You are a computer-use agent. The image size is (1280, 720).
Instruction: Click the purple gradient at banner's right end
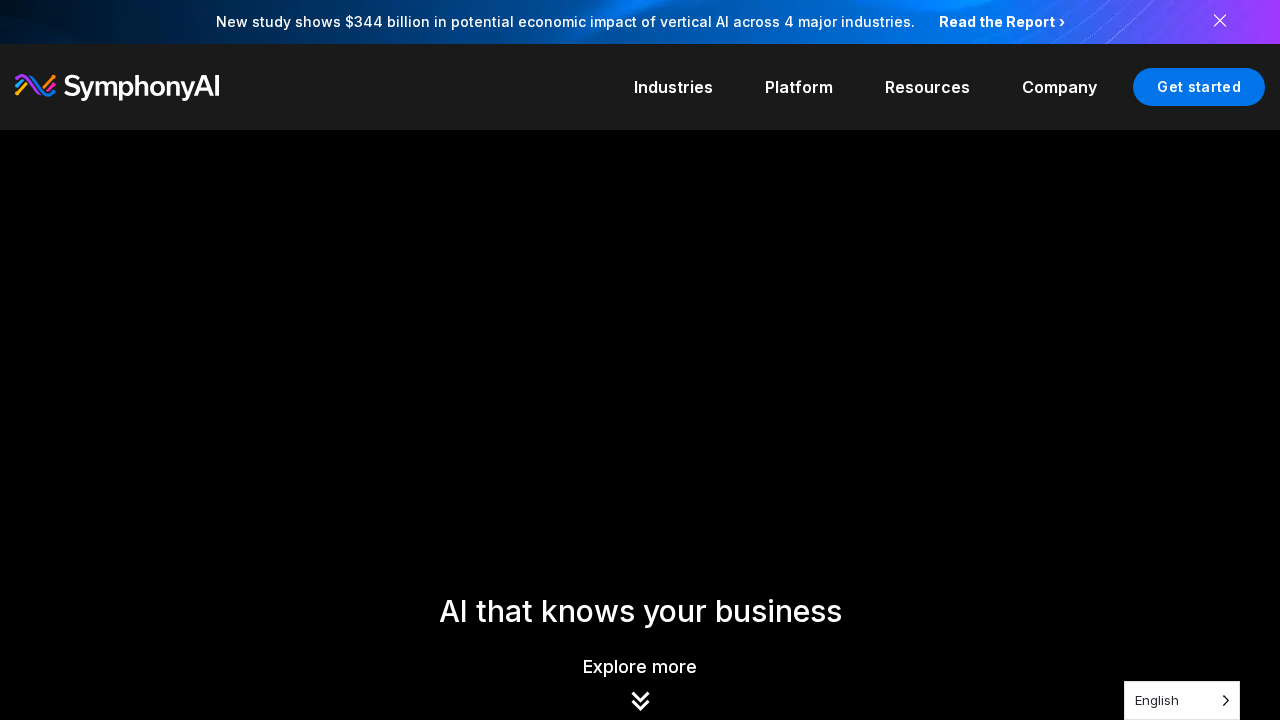[1262, 22]
